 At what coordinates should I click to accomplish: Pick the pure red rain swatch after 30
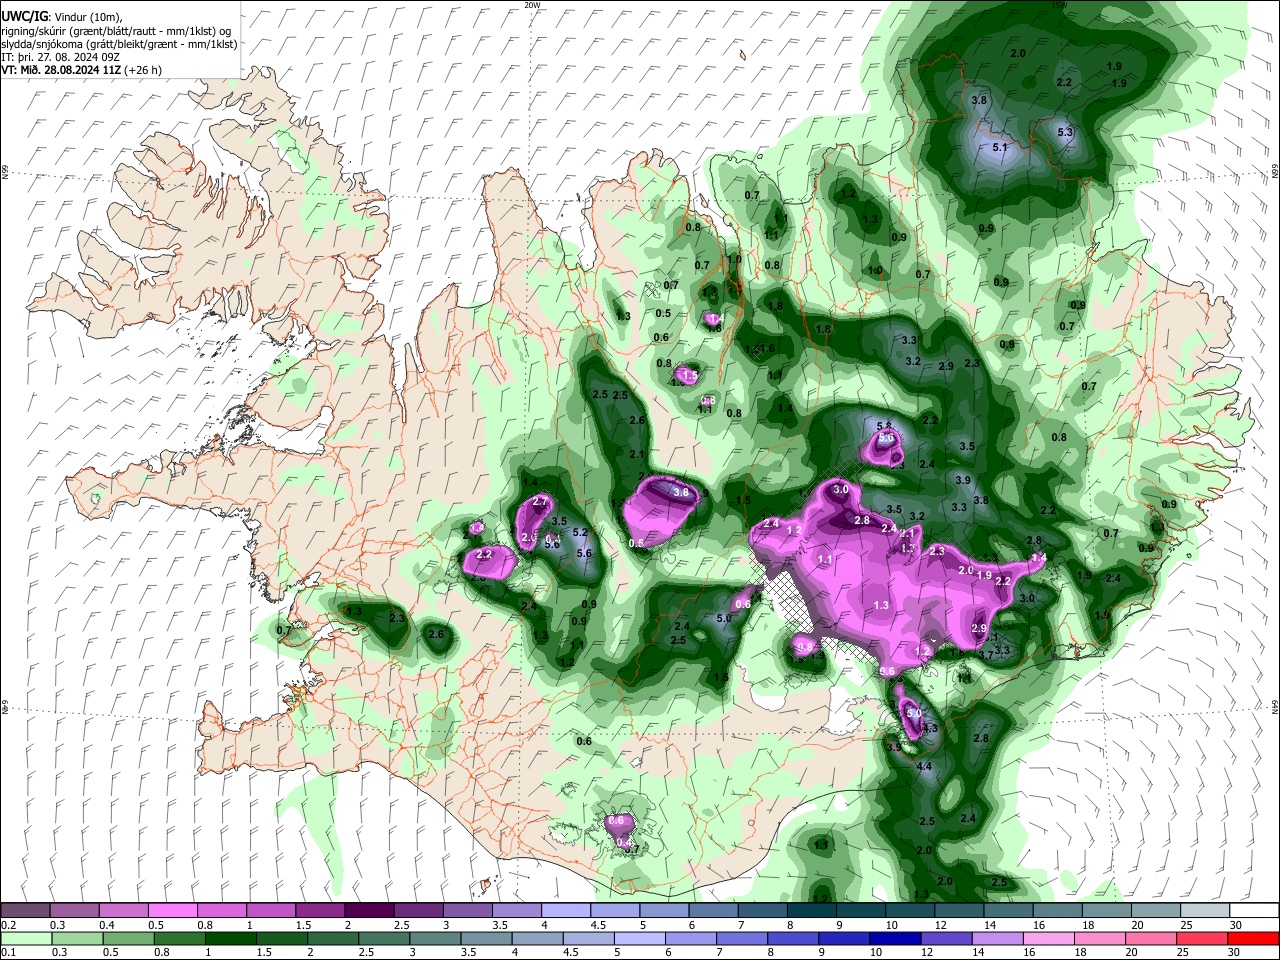1253,938
